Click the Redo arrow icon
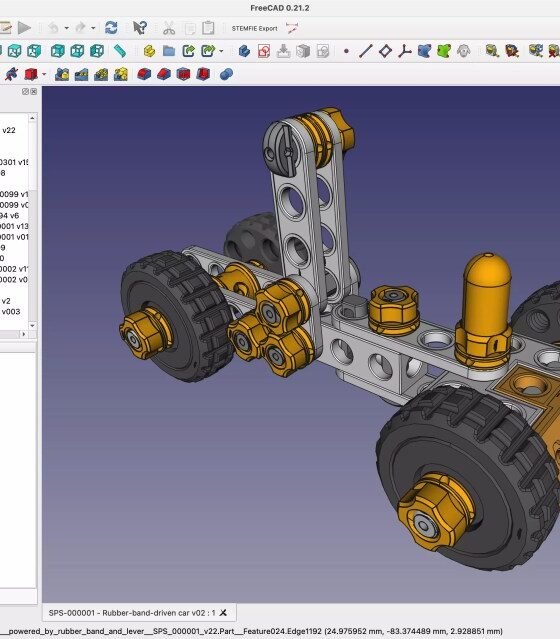The image size is (560, 639). (x=80, y=28)
